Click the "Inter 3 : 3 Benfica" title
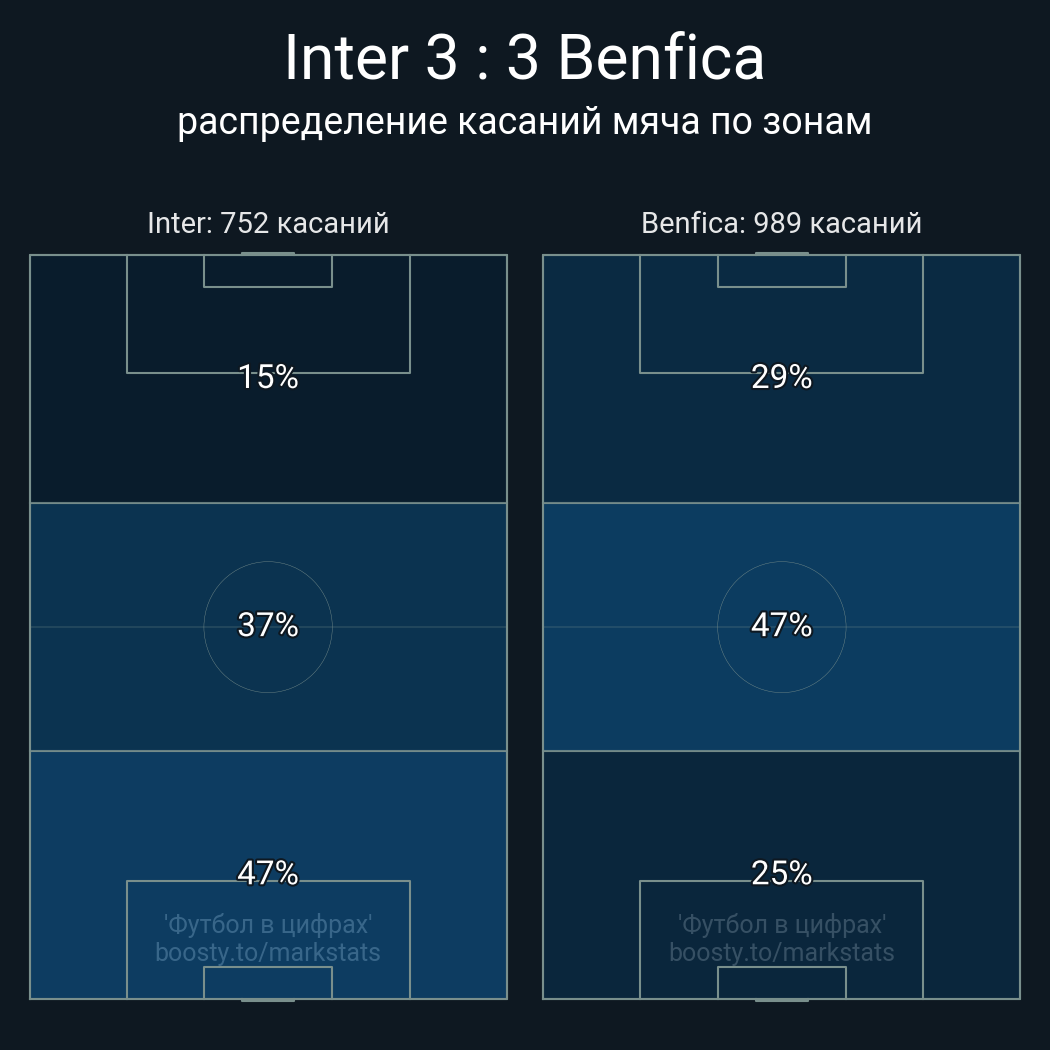The height and width of the screenshot is (1050, 1050). 524,58
